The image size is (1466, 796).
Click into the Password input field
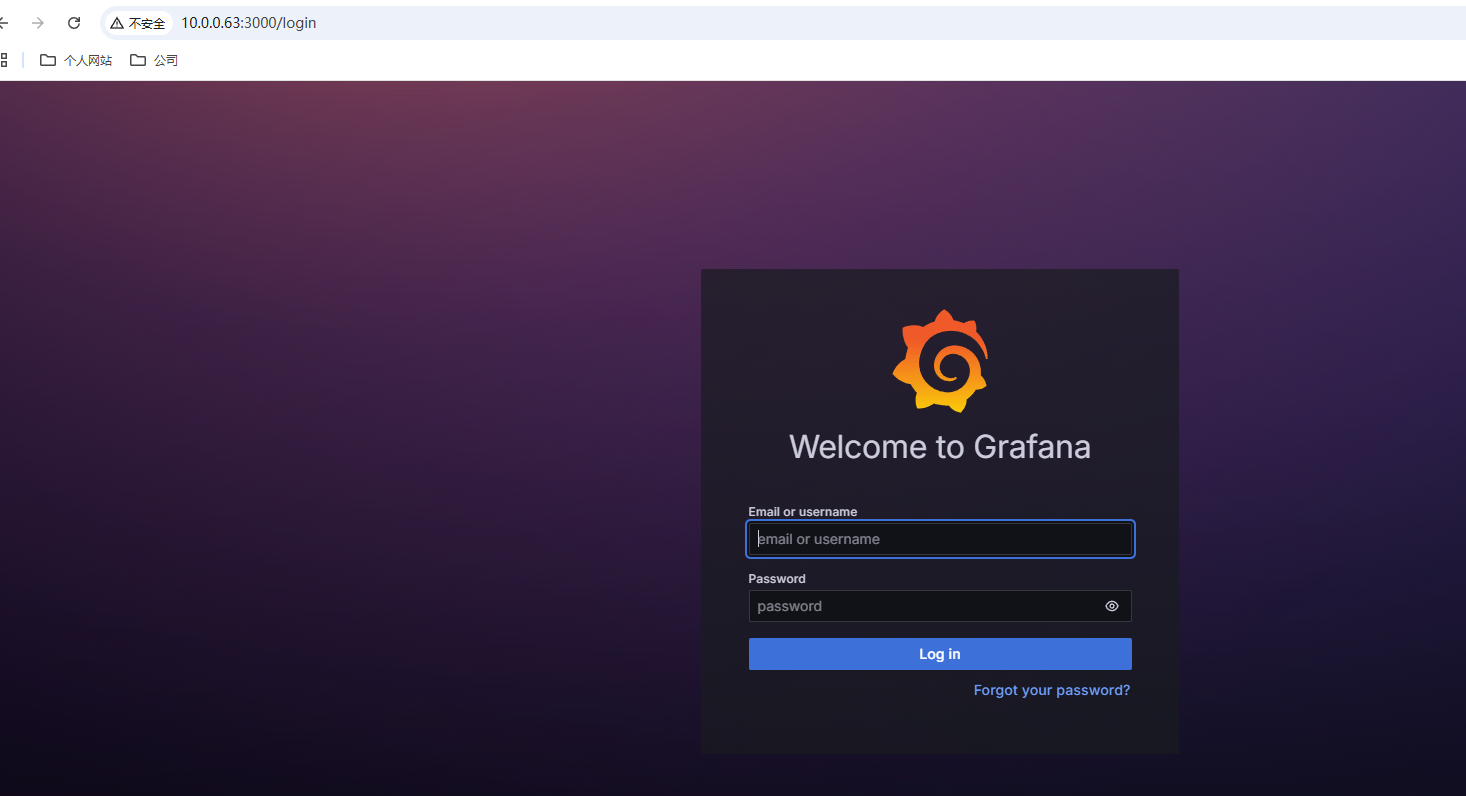(920, 606)
